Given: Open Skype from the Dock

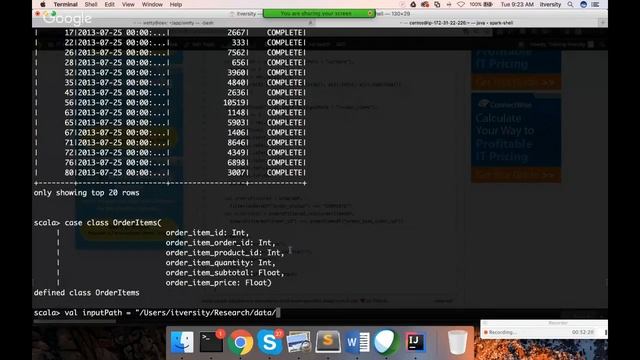Looking at the screenshot, I should pyautogui.click(x=270, y=342).
